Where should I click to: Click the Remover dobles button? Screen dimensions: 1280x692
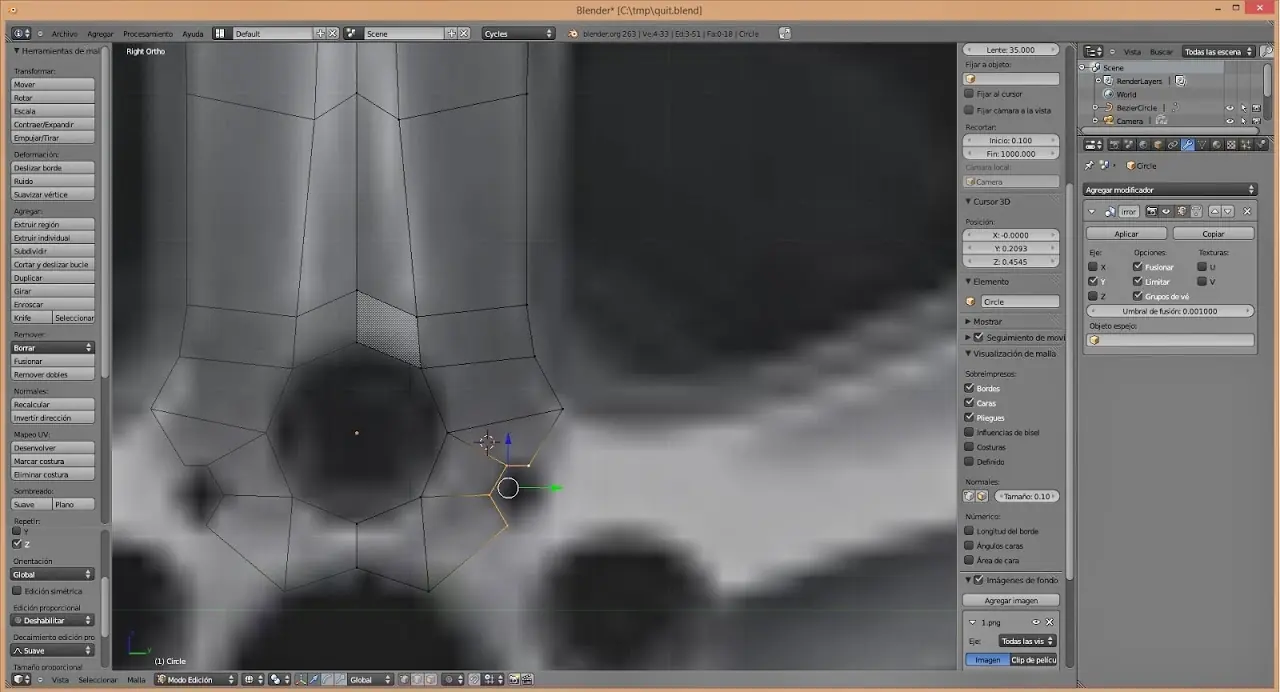[x=53, y=374]
